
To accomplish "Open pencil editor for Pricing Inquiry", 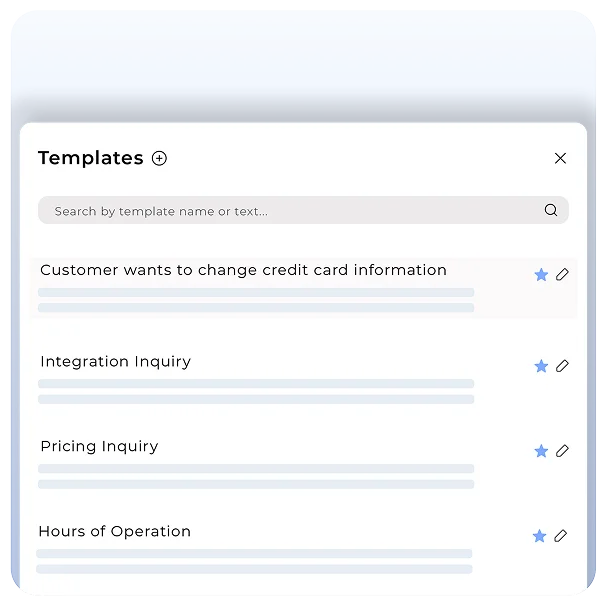I will pos(562,451).
